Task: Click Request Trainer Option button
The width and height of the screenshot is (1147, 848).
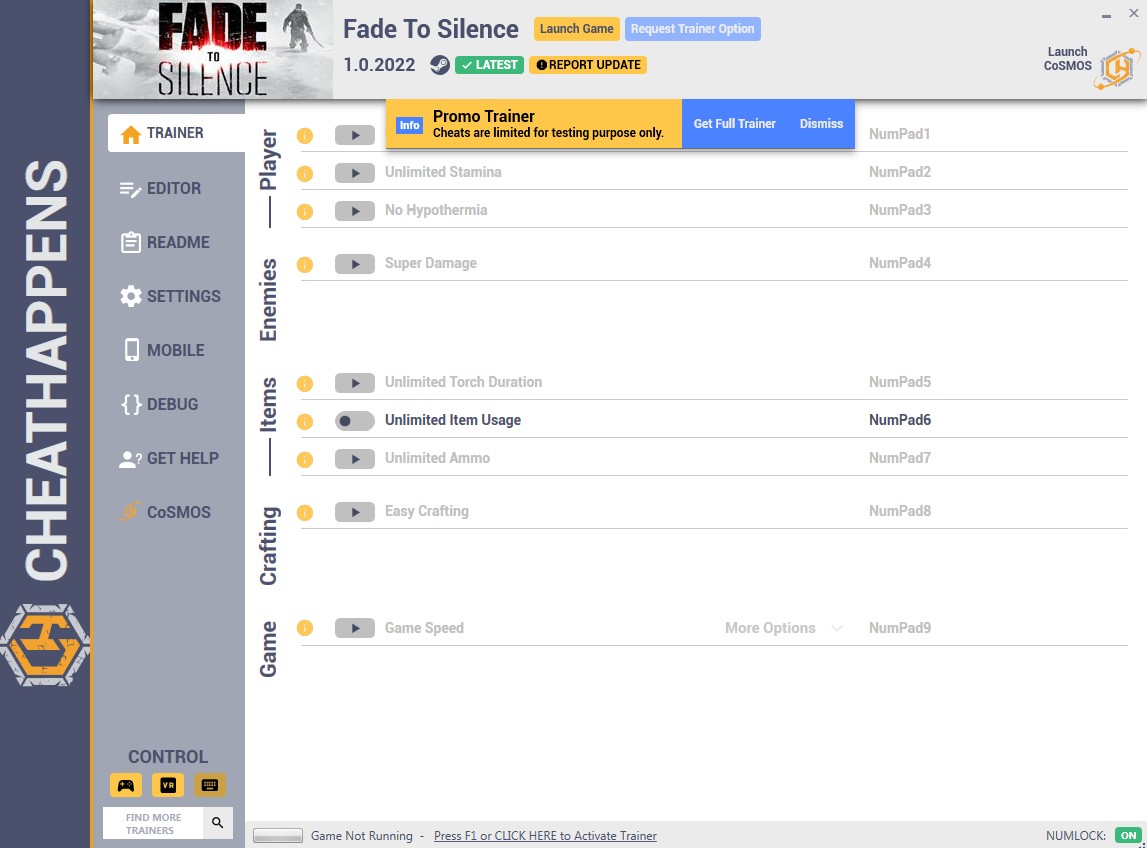Action: [x=693, y=29]
